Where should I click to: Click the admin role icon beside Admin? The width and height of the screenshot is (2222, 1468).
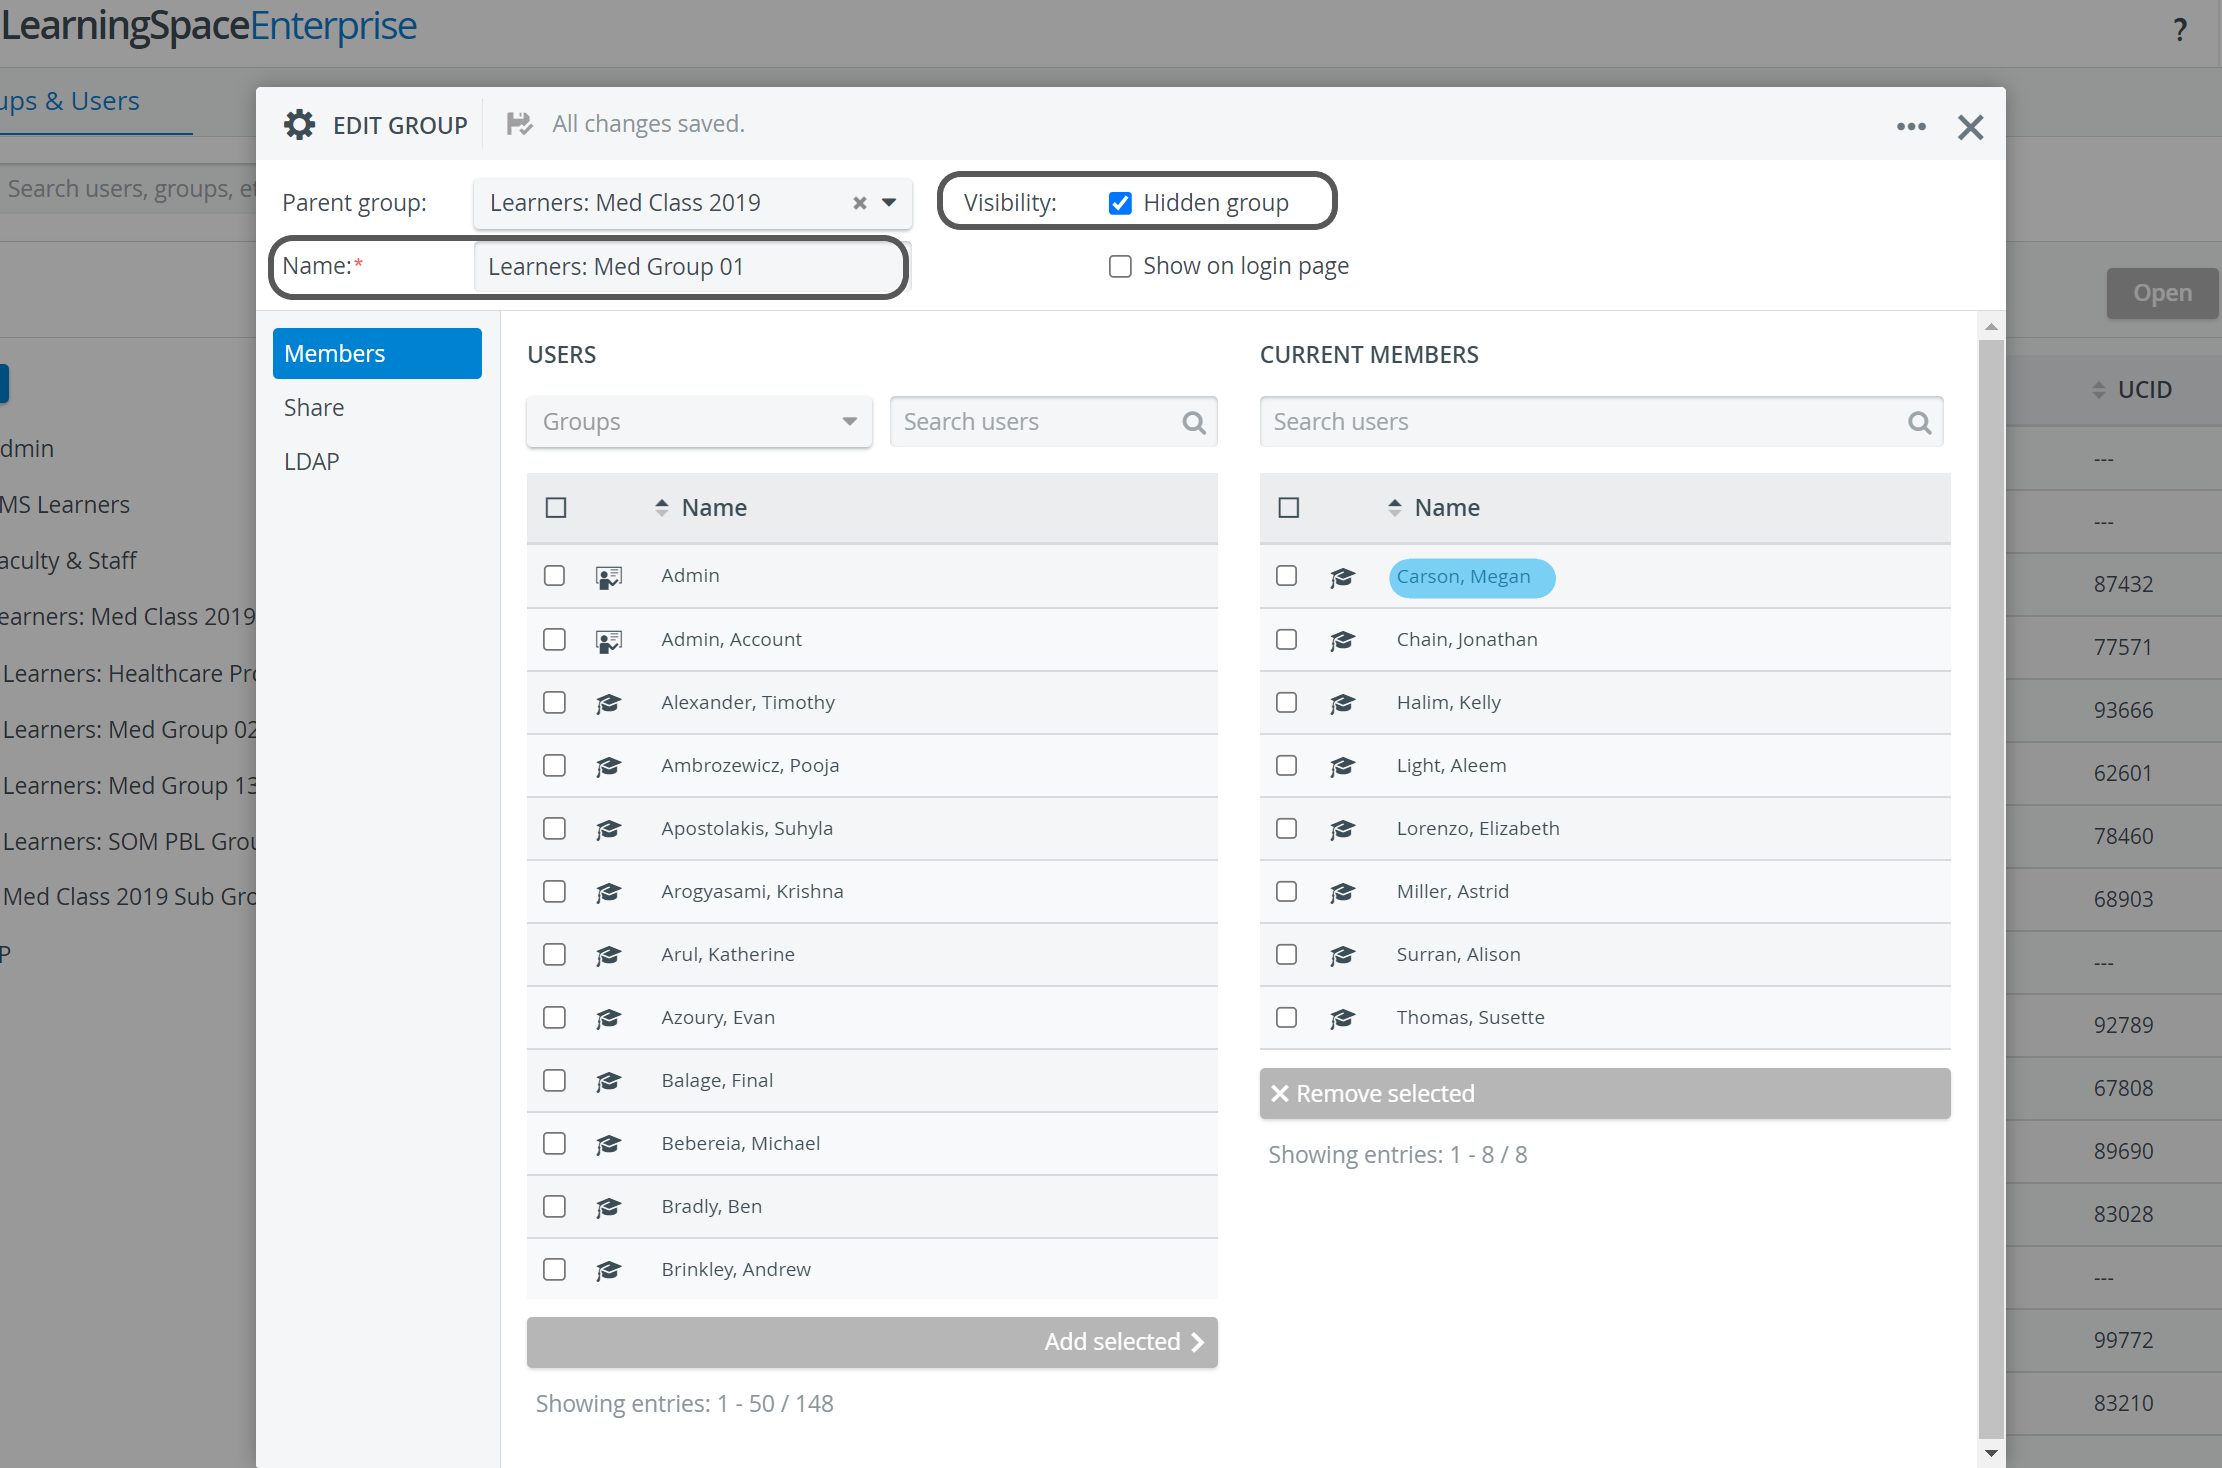click(609, 577)
